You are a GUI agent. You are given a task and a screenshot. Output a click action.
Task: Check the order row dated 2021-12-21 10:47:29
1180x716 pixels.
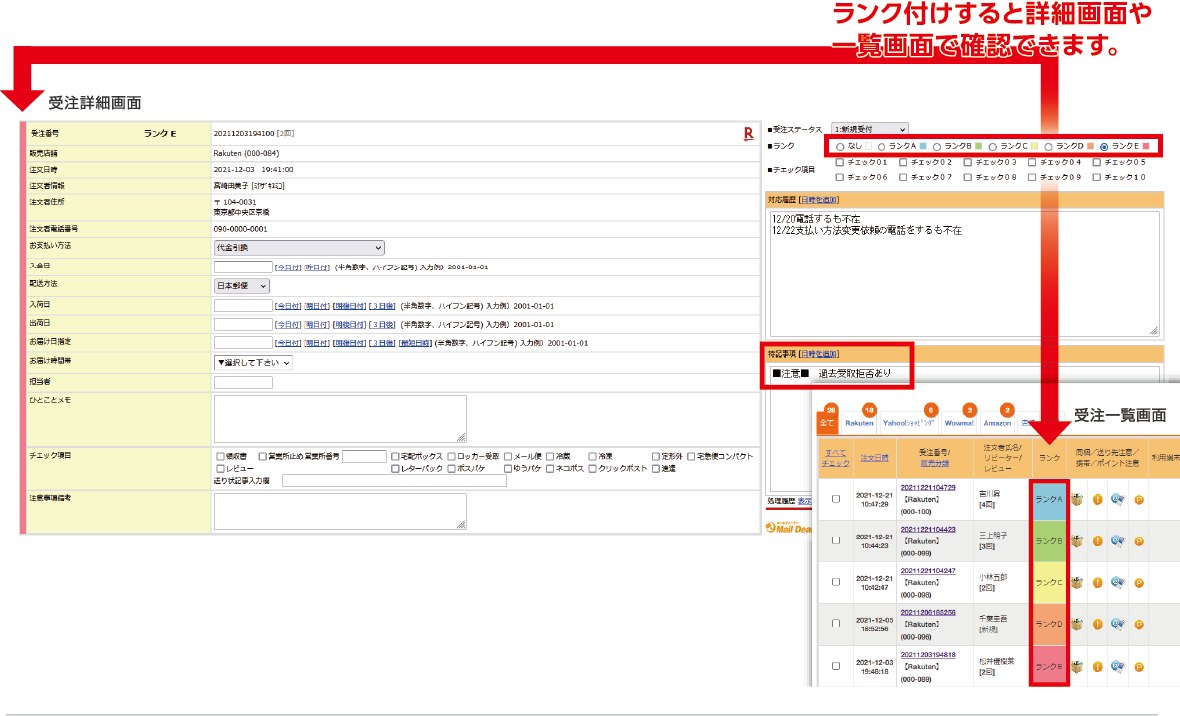pyautogui.click(x=835, y=499)
